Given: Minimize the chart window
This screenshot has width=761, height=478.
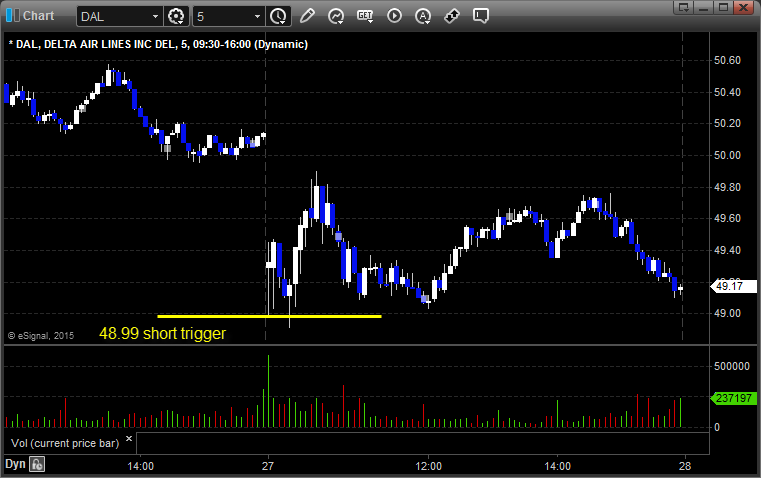Looking at the screenshot, I should pyautogui.click(x=703, y=7).
